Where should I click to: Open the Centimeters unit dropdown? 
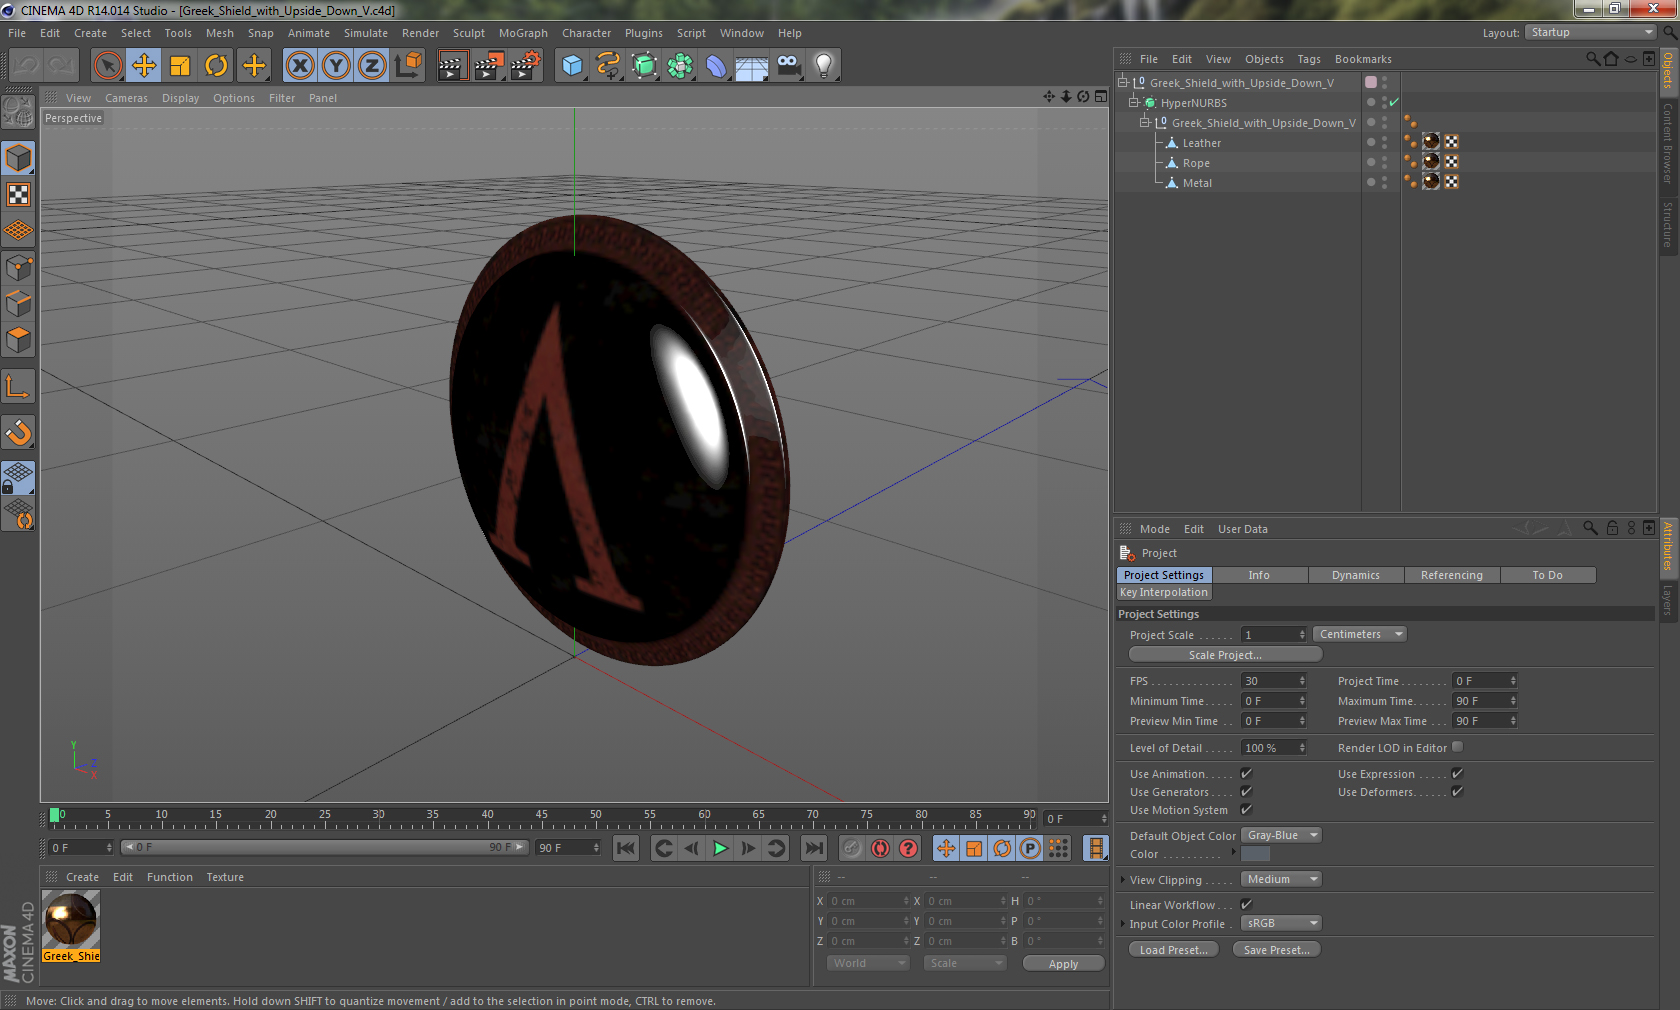[x=1360, y=634]
